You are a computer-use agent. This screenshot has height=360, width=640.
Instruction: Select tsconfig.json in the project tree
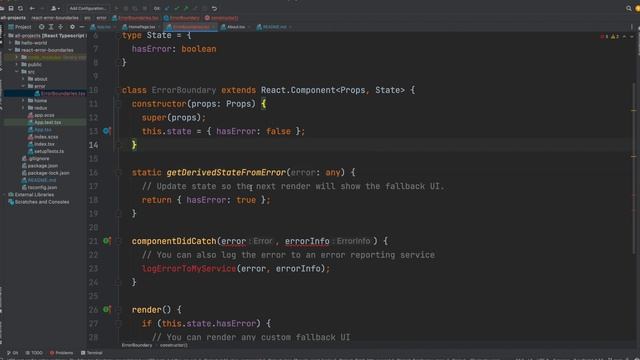[x=39, y=188]
